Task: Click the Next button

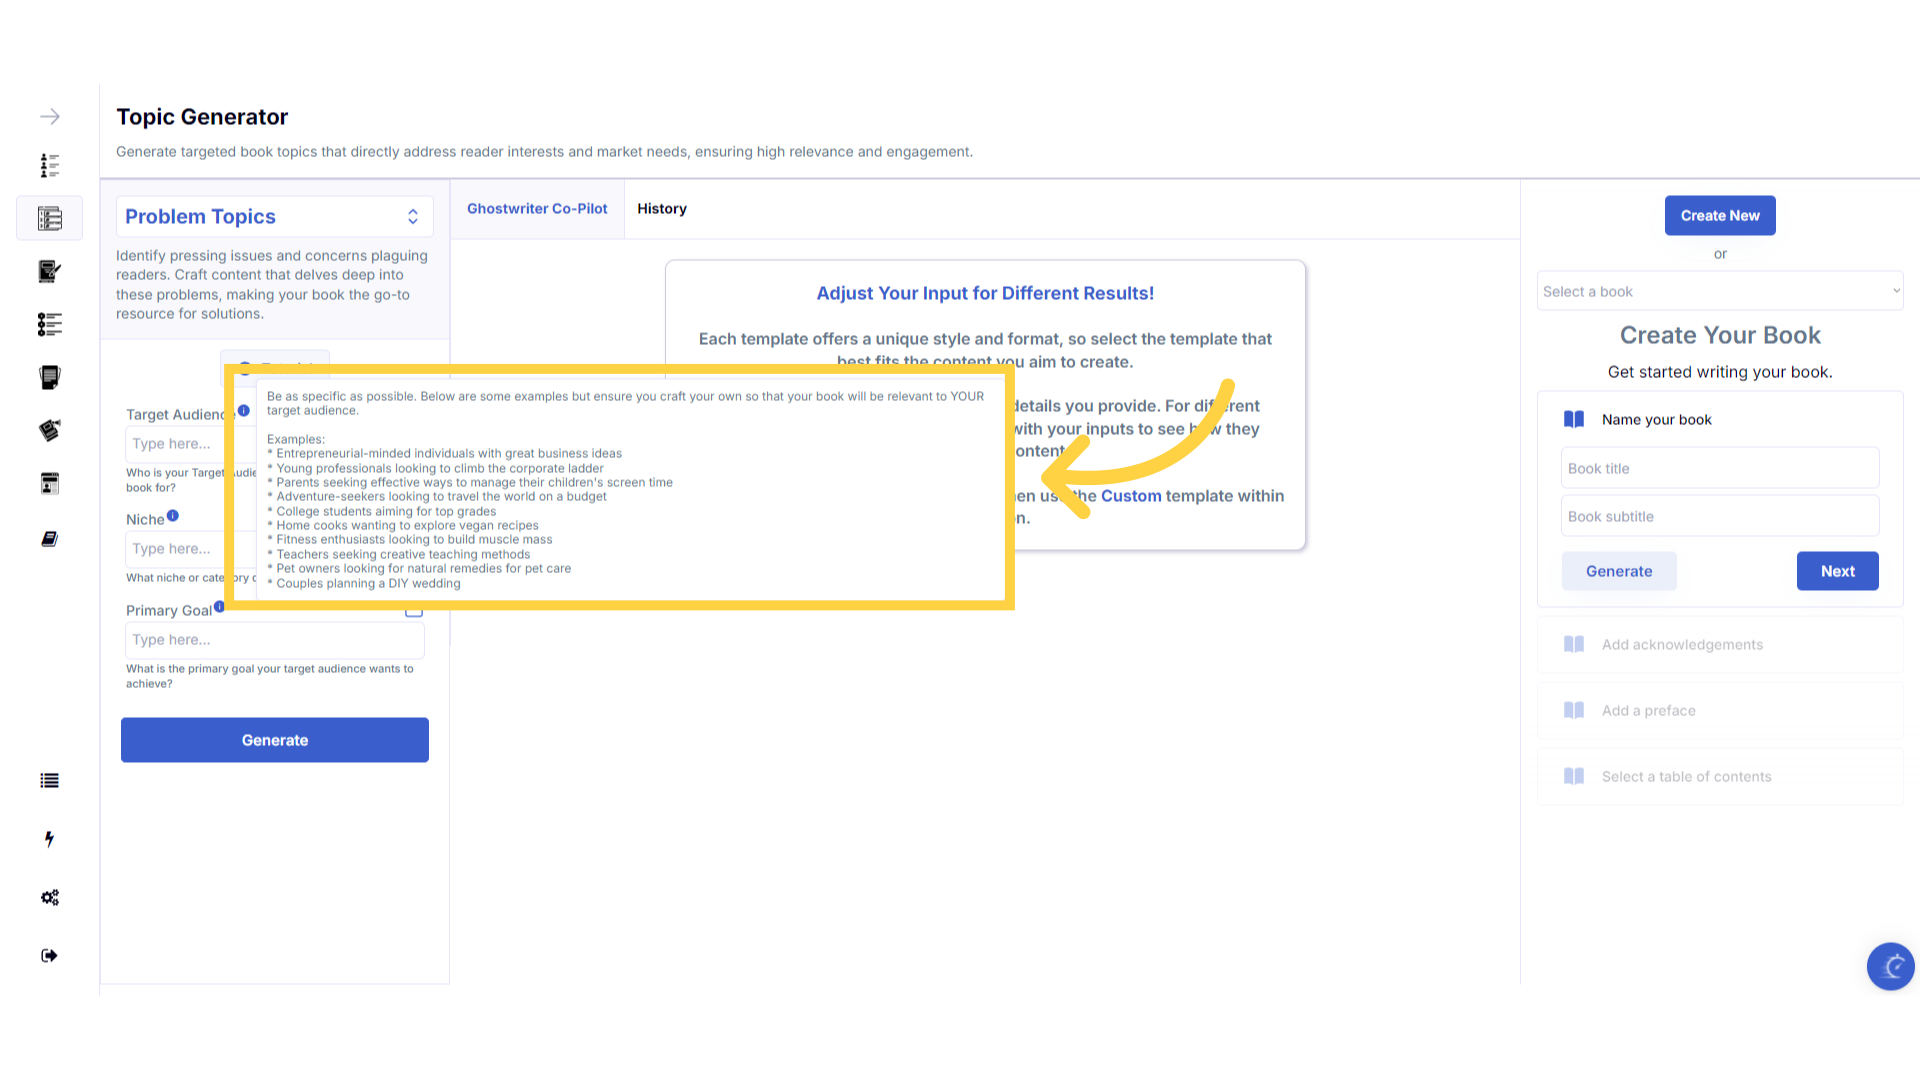Action: (x=1837, y=571)
